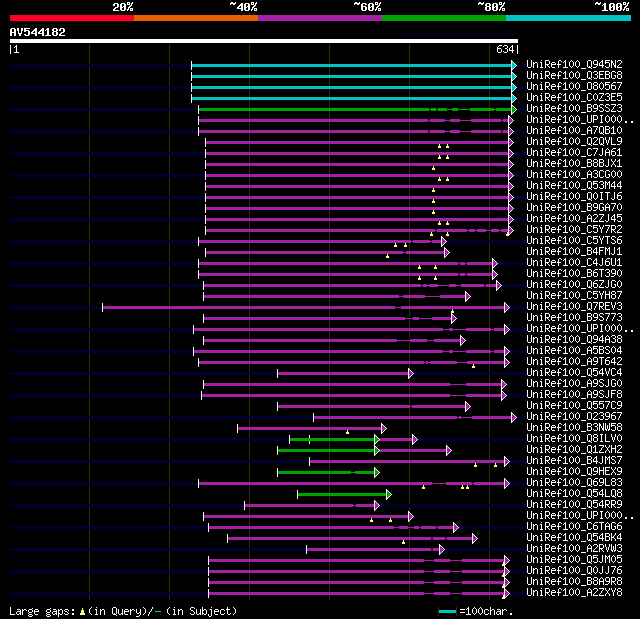Click the UniRef100_Q8ILV0 label

[574, 439]
